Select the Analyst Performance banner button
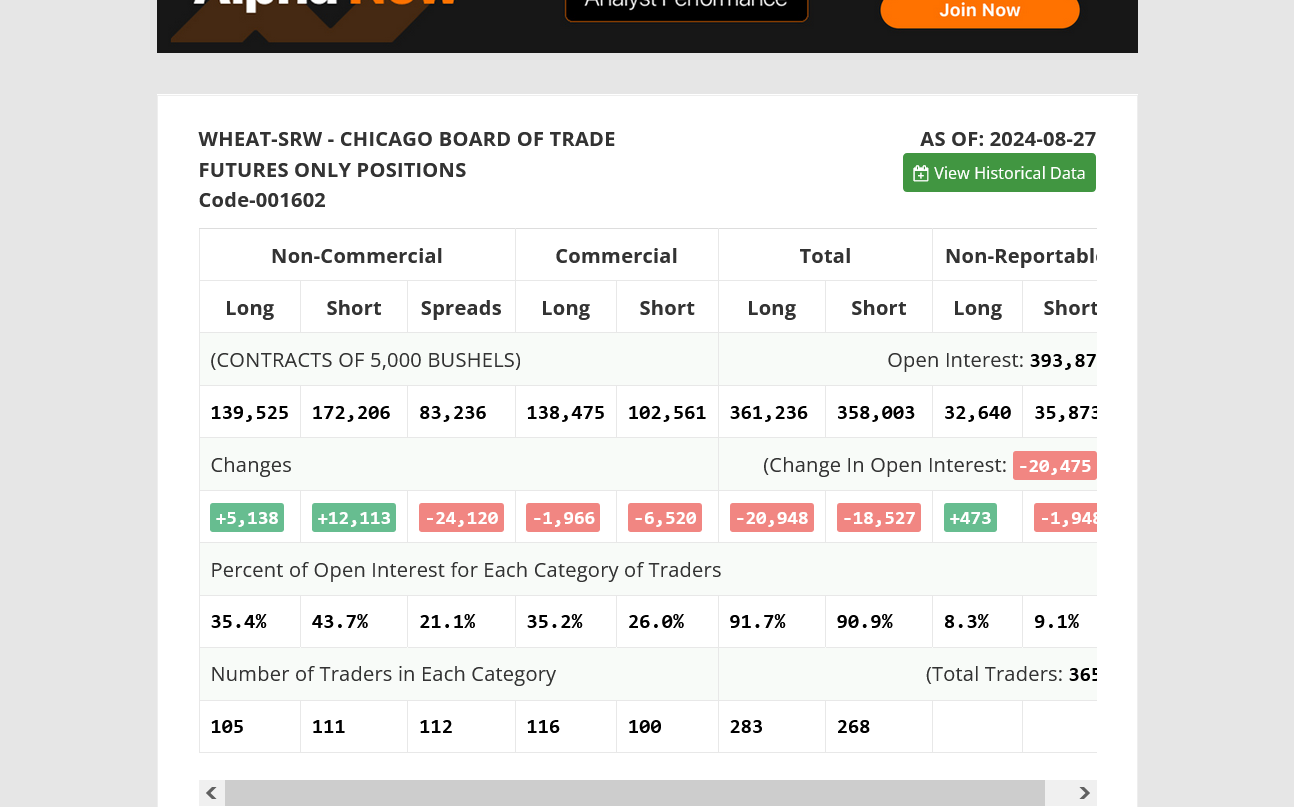Viewport: 1294px width, 807px height. [x=686, y=8]
